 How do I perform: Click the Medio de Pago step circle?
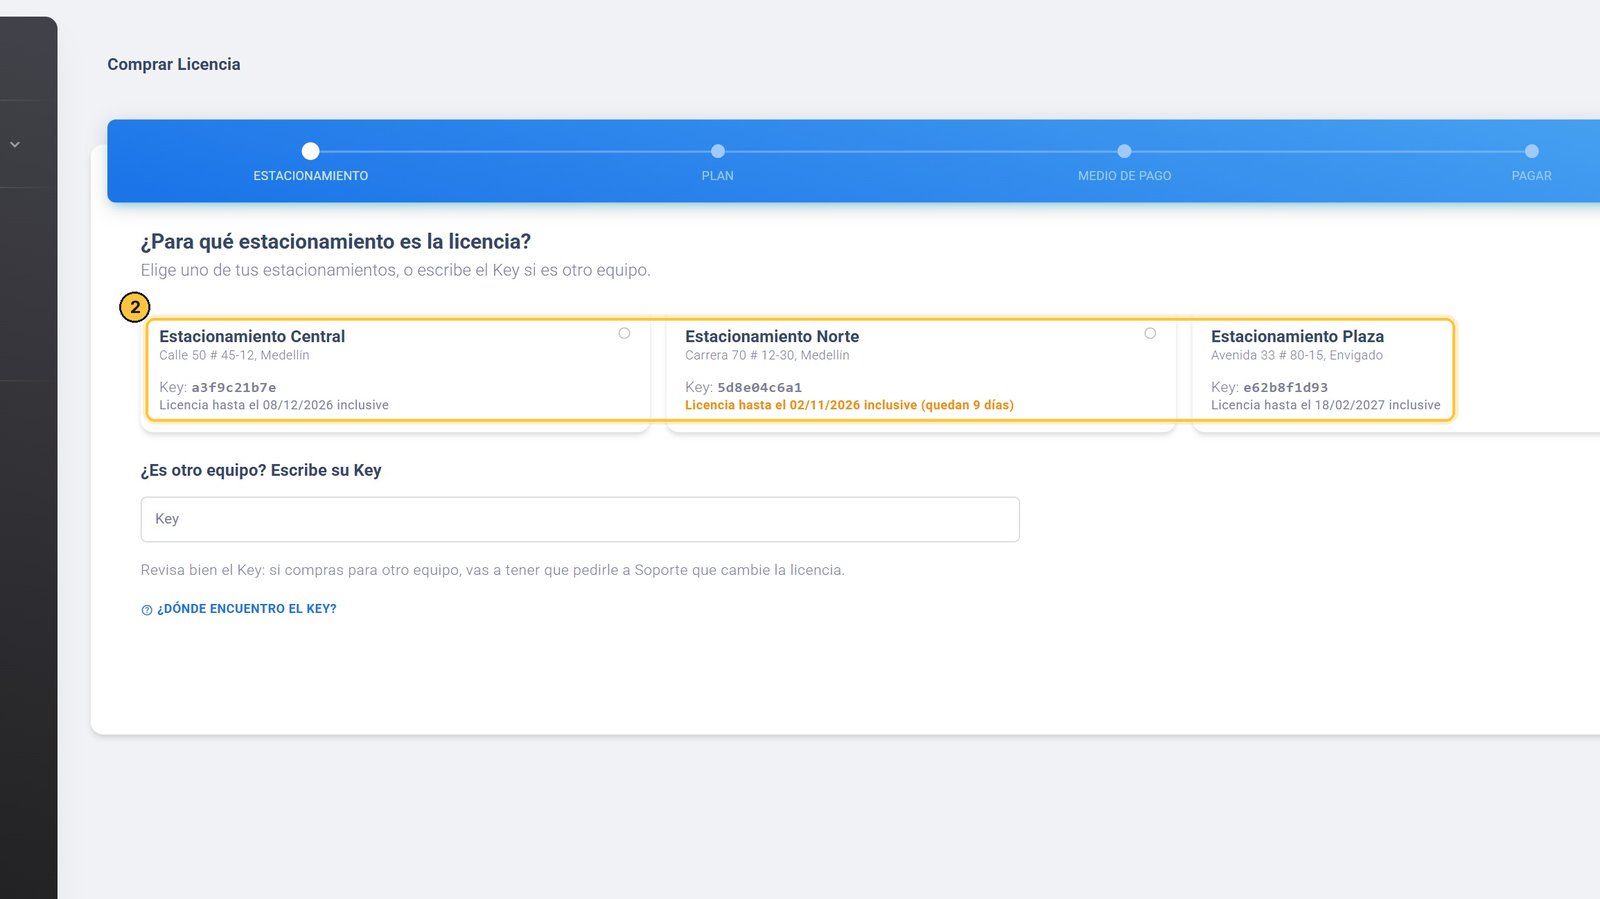tap(1124, 151)
